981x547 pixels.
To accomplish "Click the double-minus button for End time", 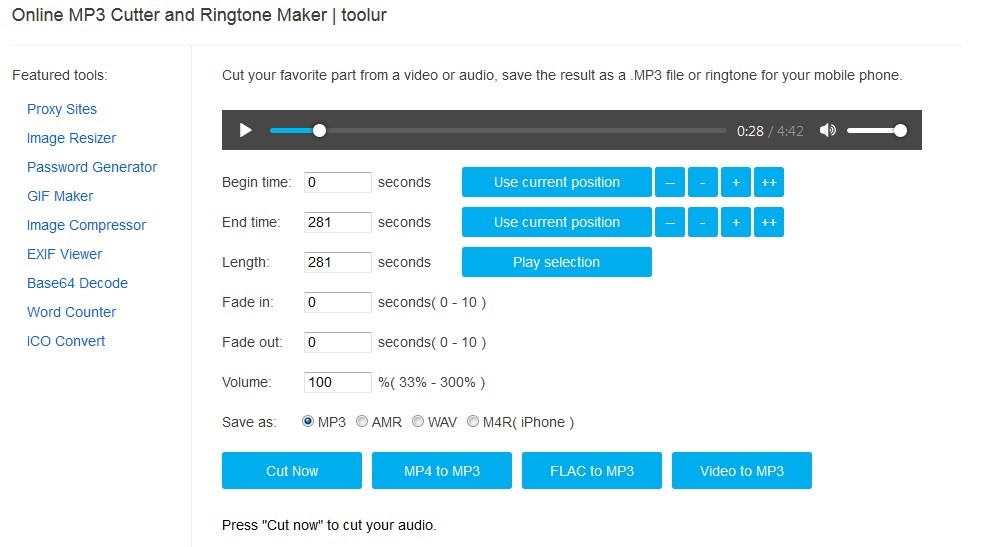I will [670, 222].
